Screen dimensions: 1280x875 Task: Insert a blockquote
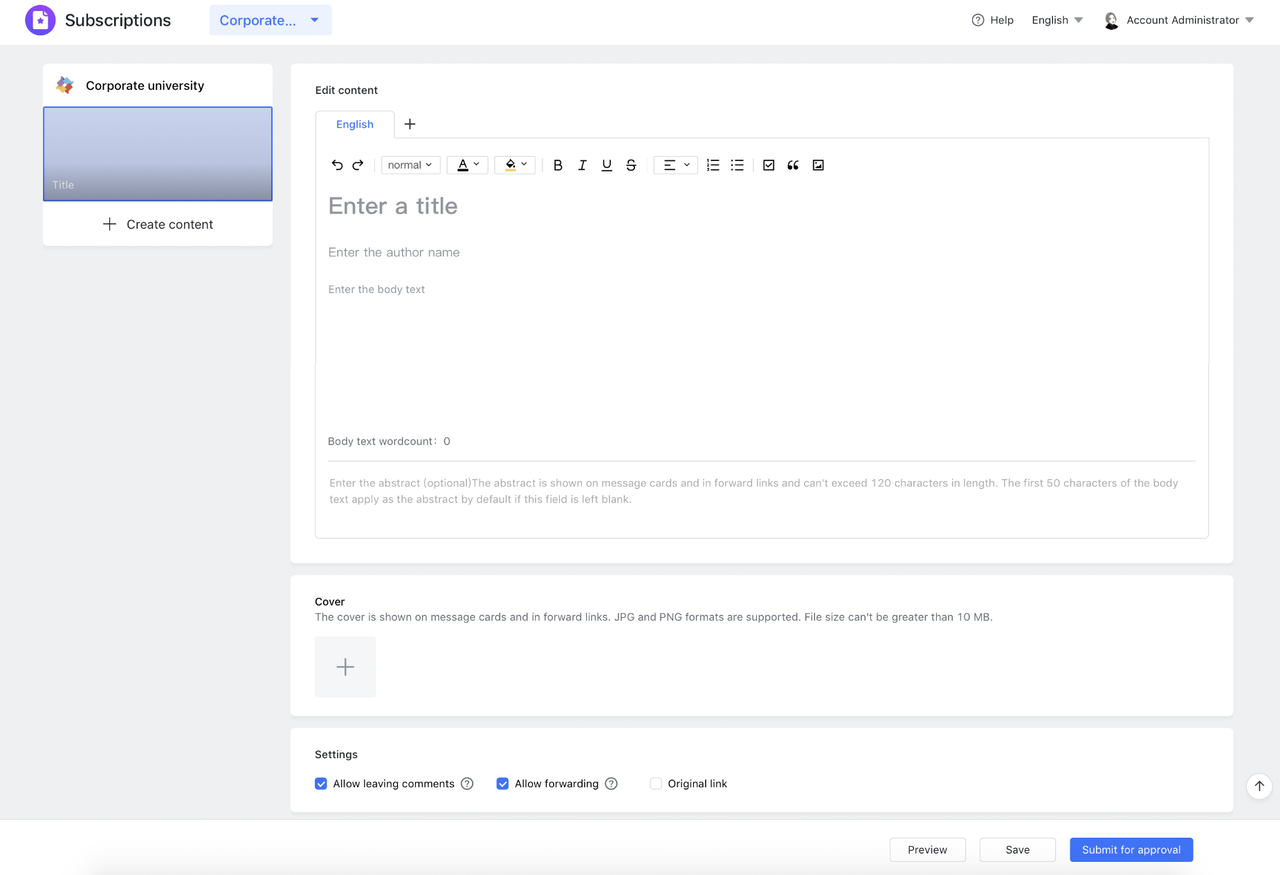pyautogui.click(x=793, y=165)
